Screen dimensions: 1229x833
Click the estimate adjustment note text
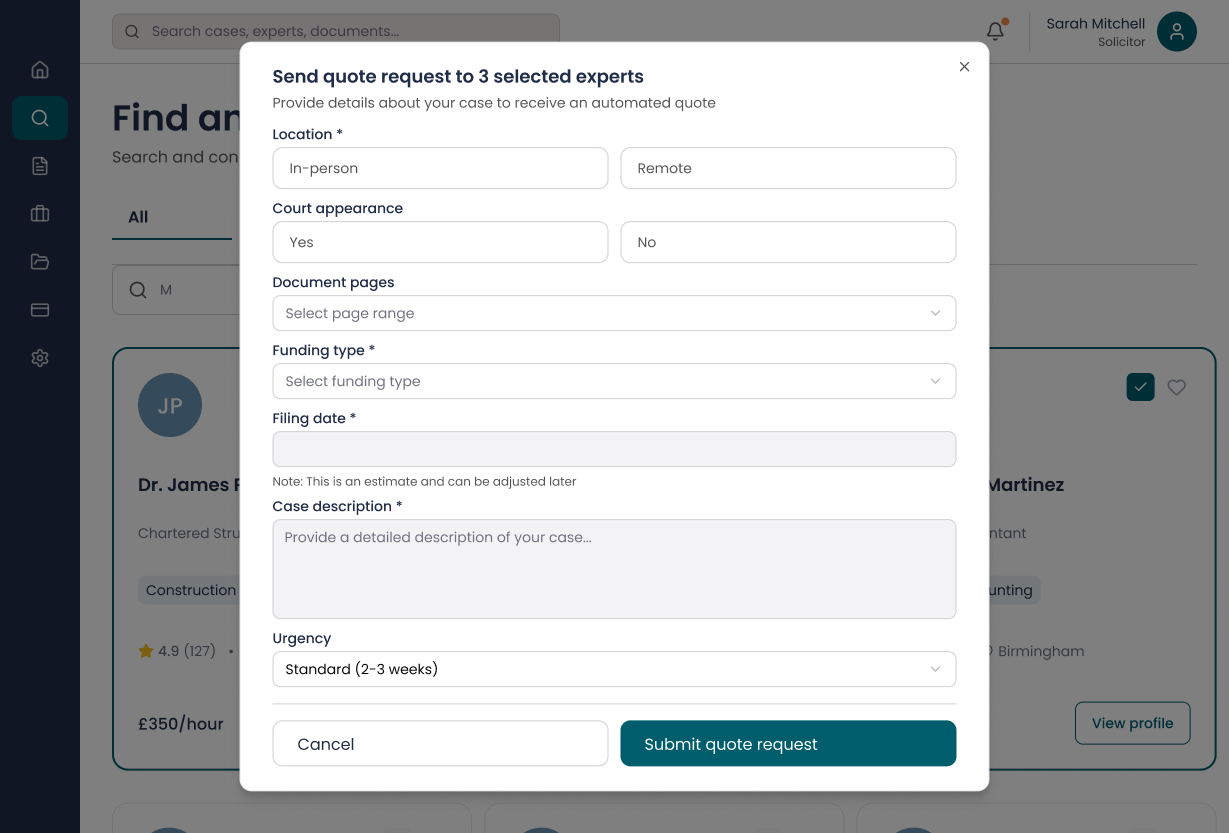pos(424,481)
